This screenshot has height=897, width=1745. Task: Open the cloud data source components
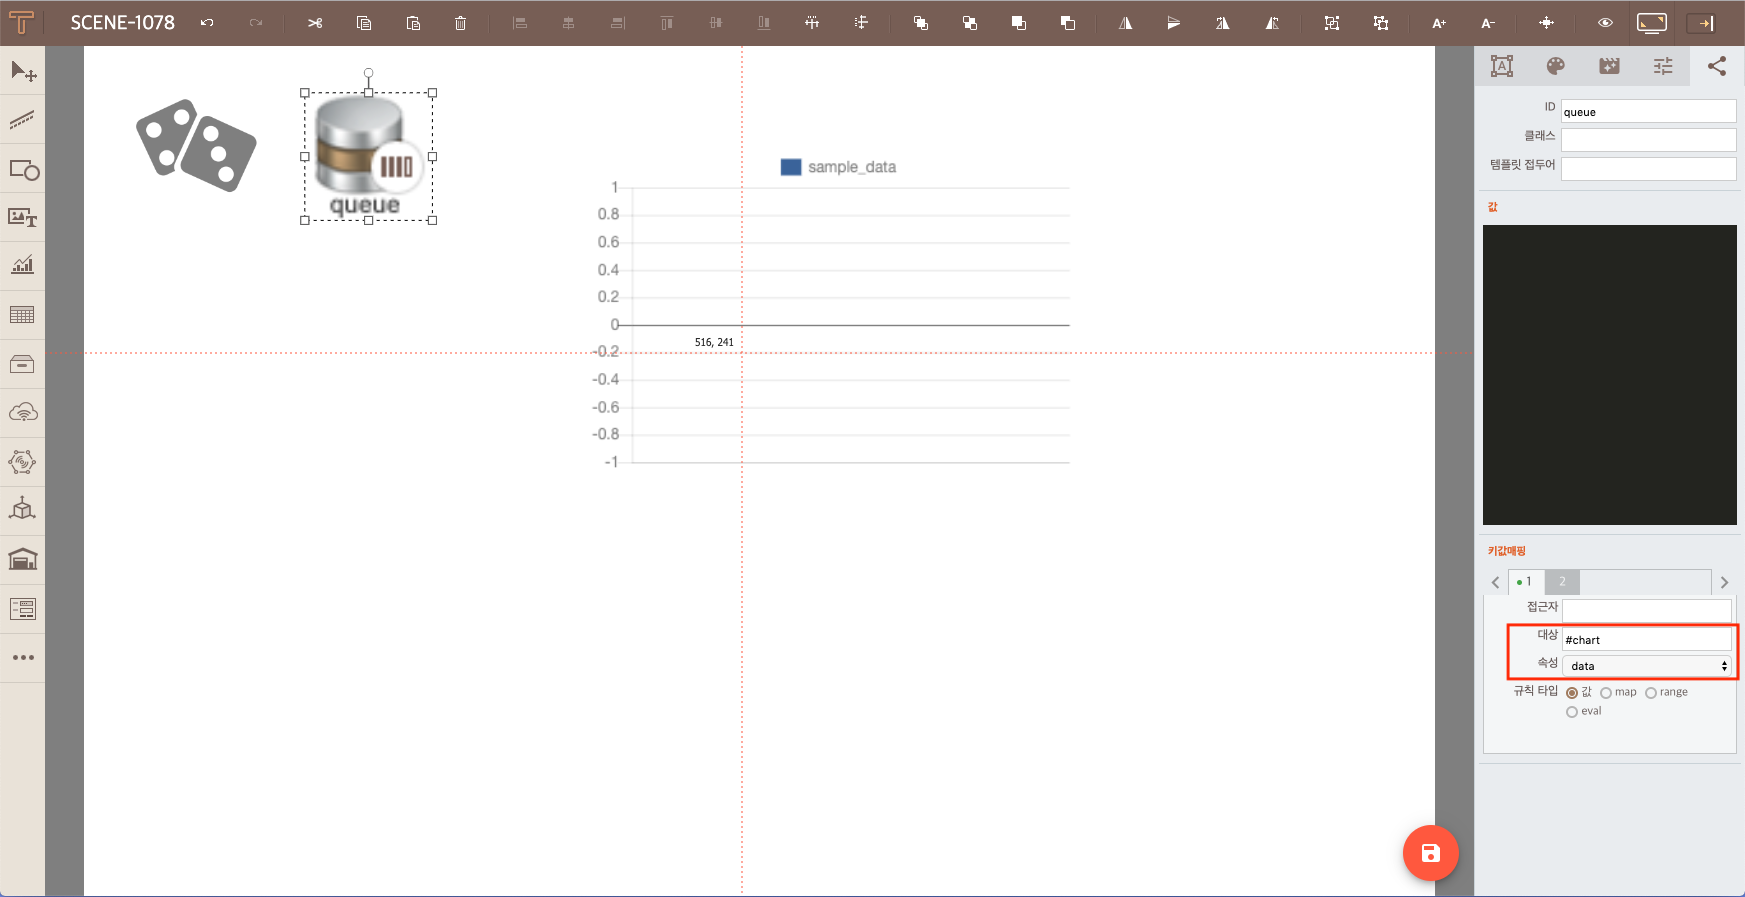point(22,412)
